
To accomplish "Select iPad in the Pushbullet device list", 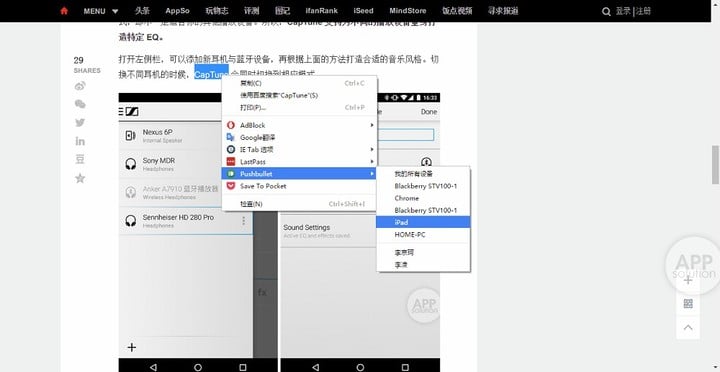I will (x=423, y=222).
